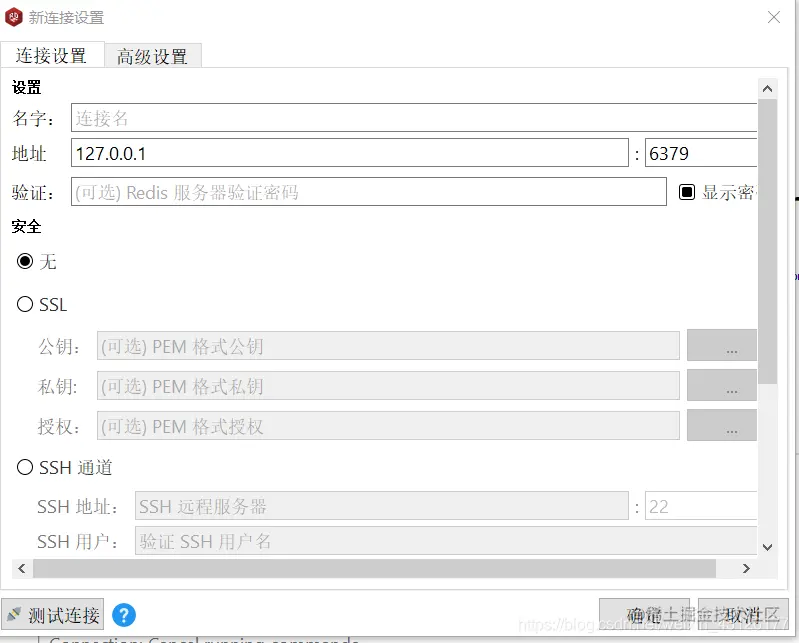Click the 私钥 PEM private key field
The height and width of the screenshot is (643, 799).
(388, 386)
